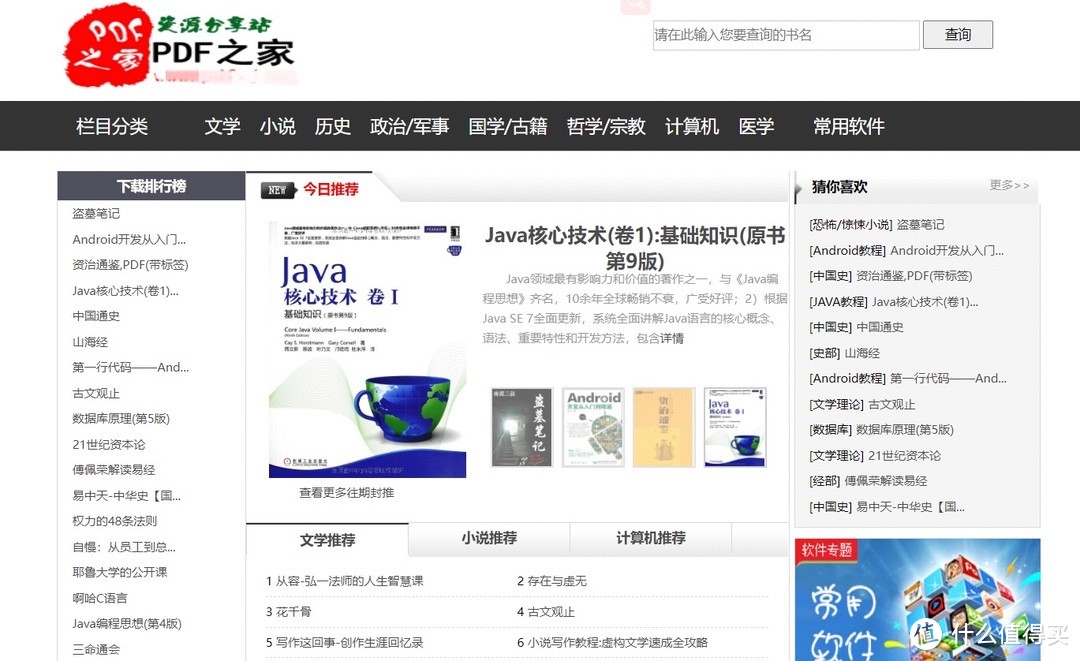Open 4 古文观止 in 文学推荐 list

546,611
